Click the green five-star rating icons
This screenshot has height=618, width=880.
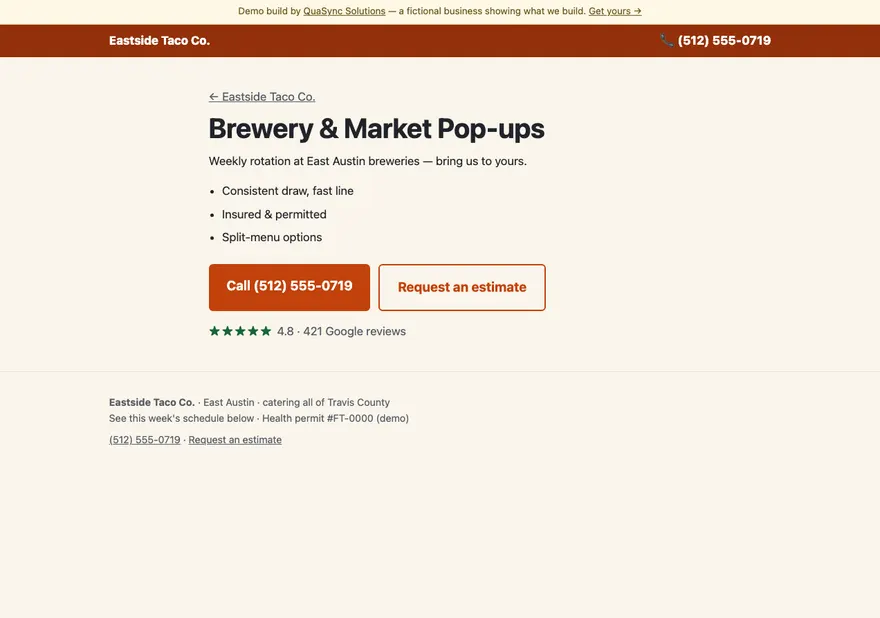pyautogui.click(x=240, y=331)
